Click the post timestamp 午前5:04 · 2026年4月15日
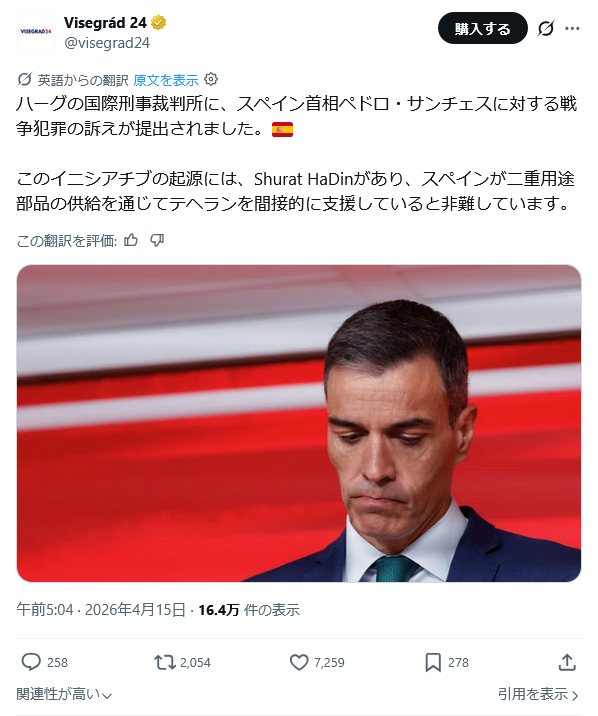The height and width of the screenshot is (716, 598). [x=101, y=610]
